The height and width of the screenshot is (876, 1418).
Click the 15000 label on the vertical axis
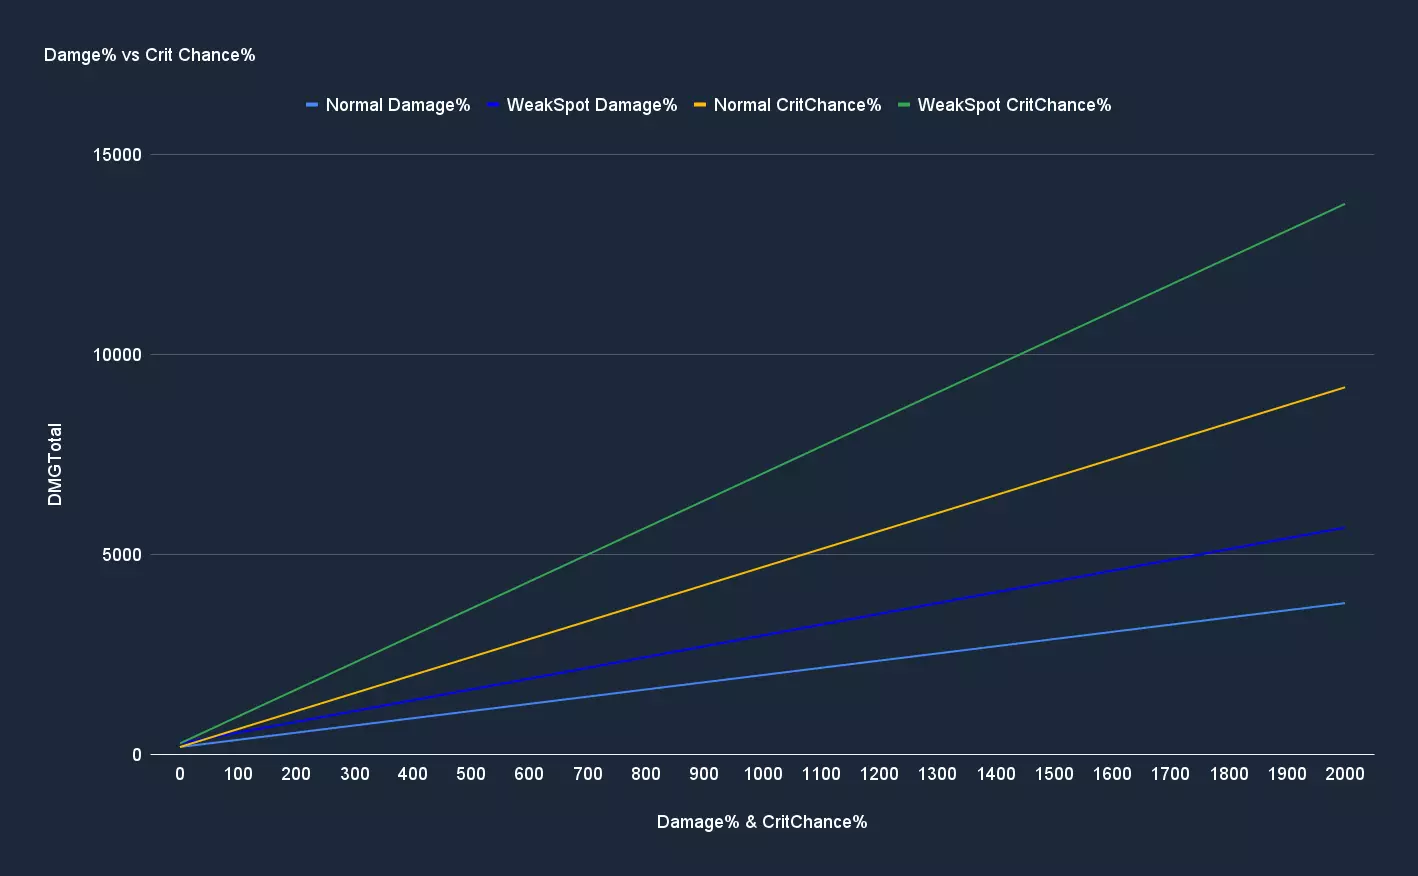pyautogui.click(x=118, y=155)
